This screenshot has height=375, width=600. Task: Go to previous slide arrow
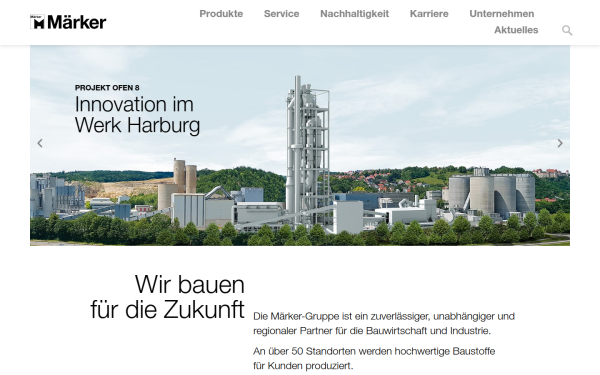click(x=40, y=143)
